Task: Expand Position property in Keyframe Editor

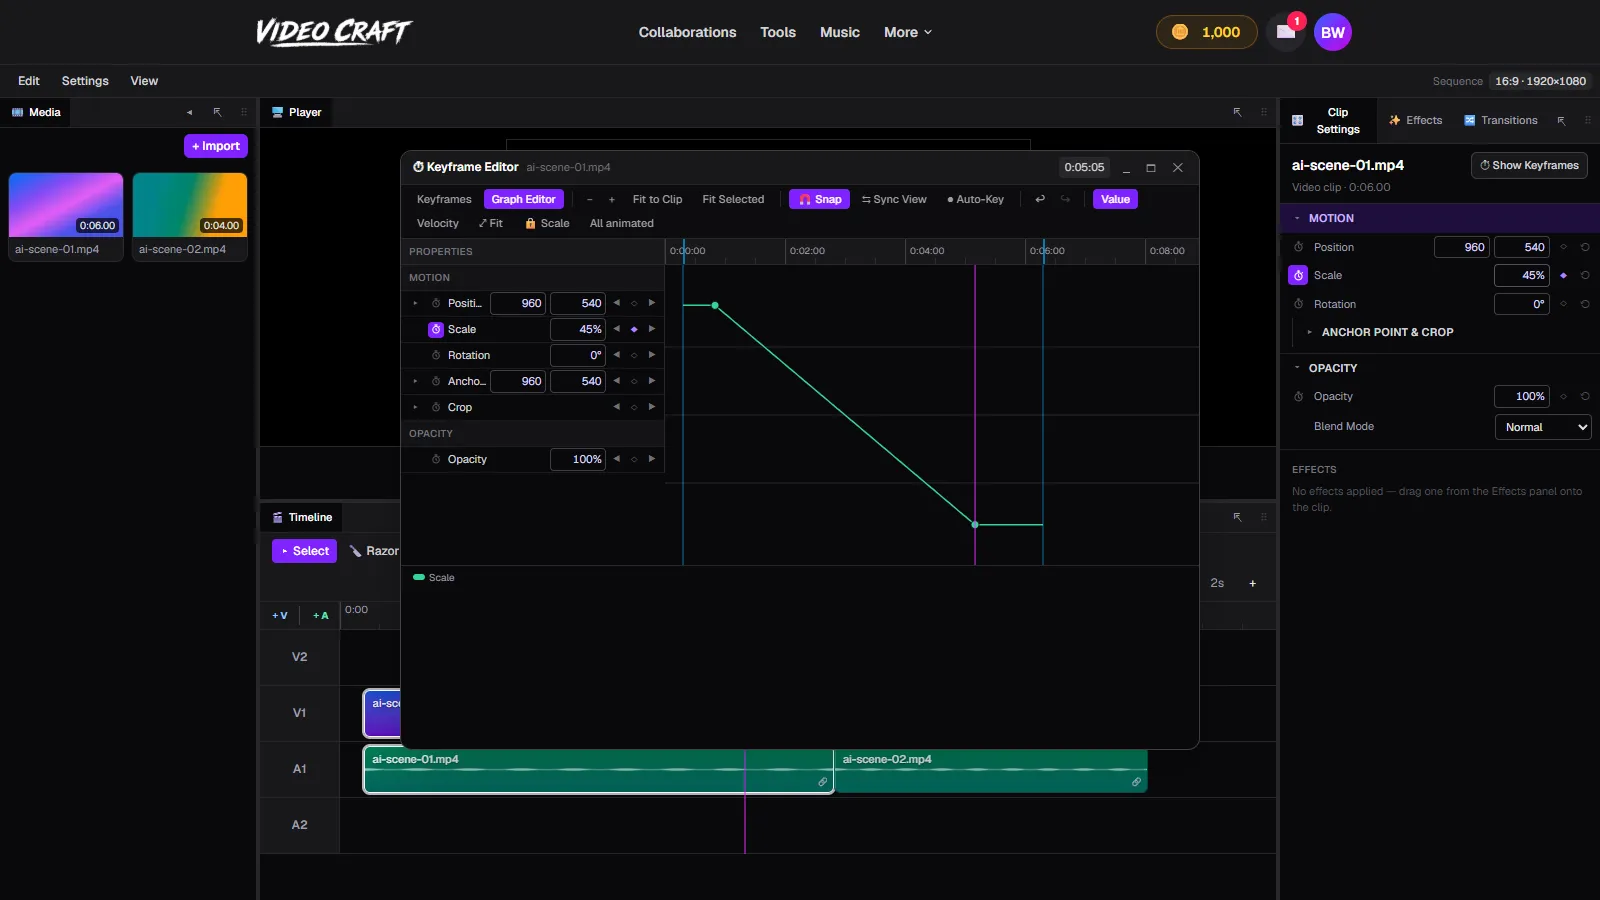Action: pos(415,303)
